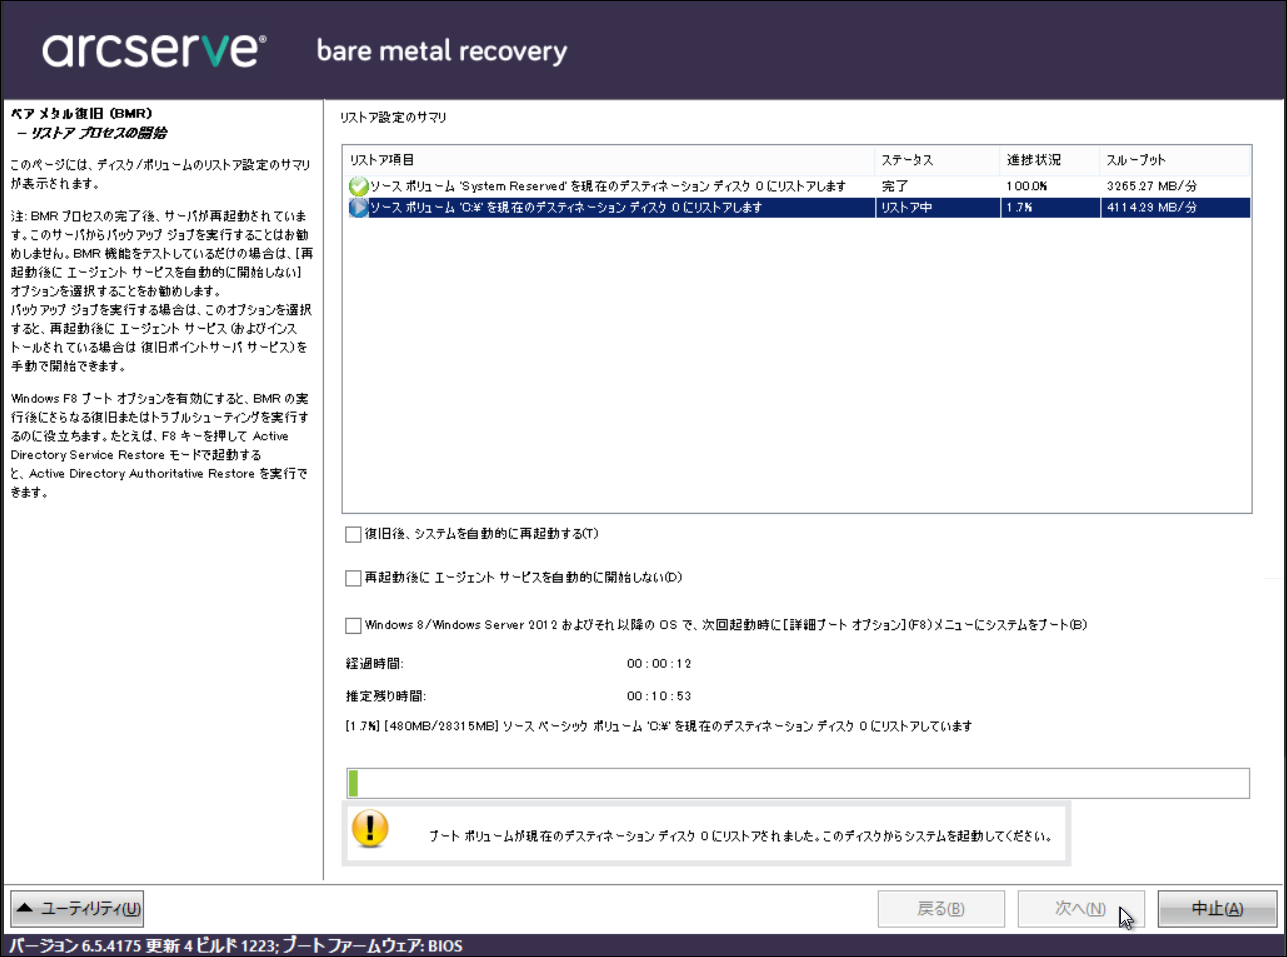This screenshot has width=1287, height=957.
Task: Enable 復旧後、システムを自動的に再起動する checkbox
Action: 353,534
